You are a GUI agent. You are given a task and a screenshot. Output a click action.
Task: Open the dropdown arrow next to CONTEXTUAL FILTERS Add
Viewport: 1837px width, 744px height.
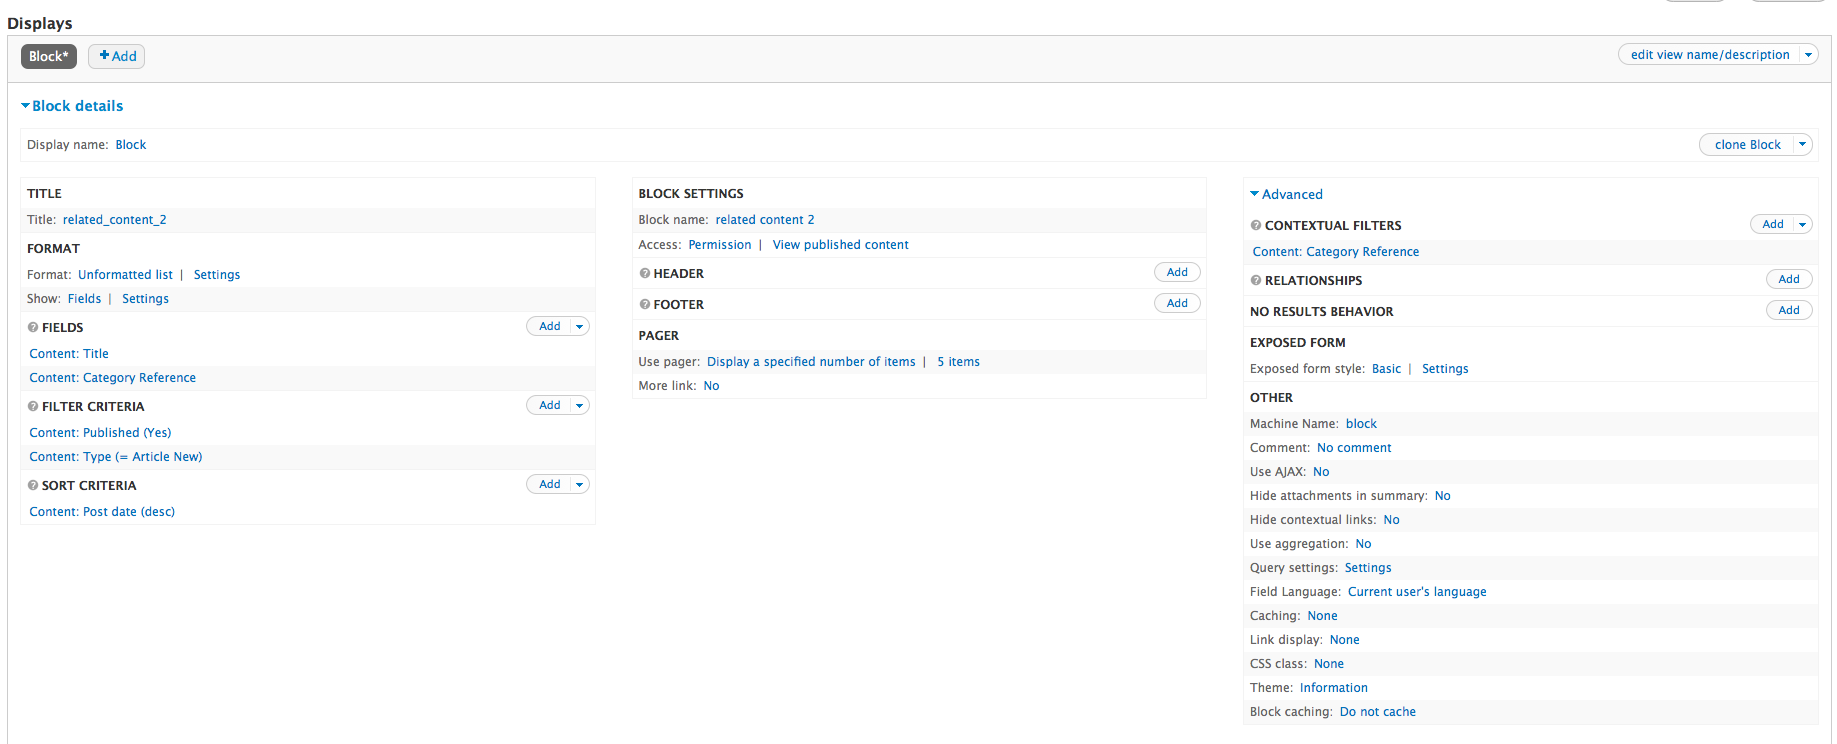point(1802,224)
